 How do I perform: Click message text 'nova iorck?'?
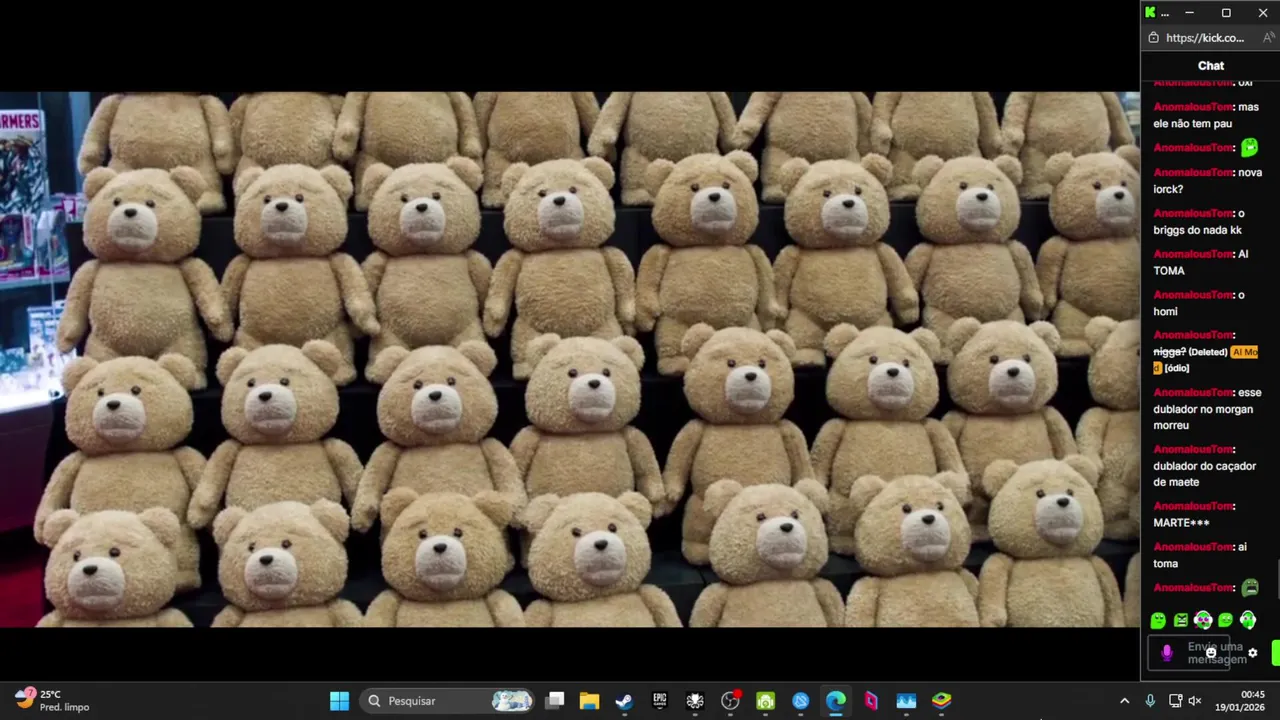click(x=1207, y=181)
